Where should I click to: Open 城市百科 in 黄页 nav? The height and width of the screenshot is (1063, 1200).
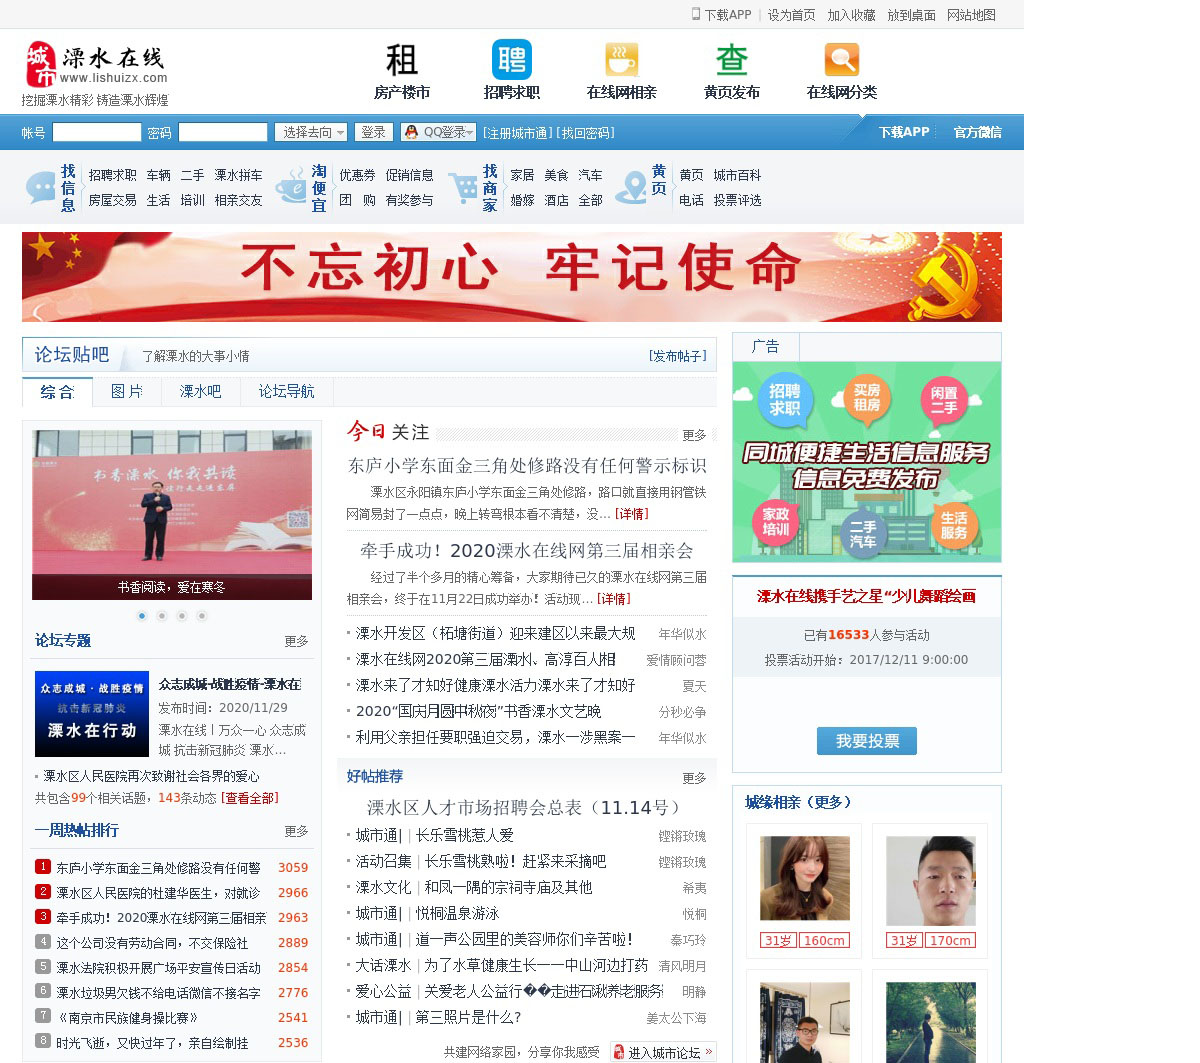pyautogui.click(x=737, y=175)
